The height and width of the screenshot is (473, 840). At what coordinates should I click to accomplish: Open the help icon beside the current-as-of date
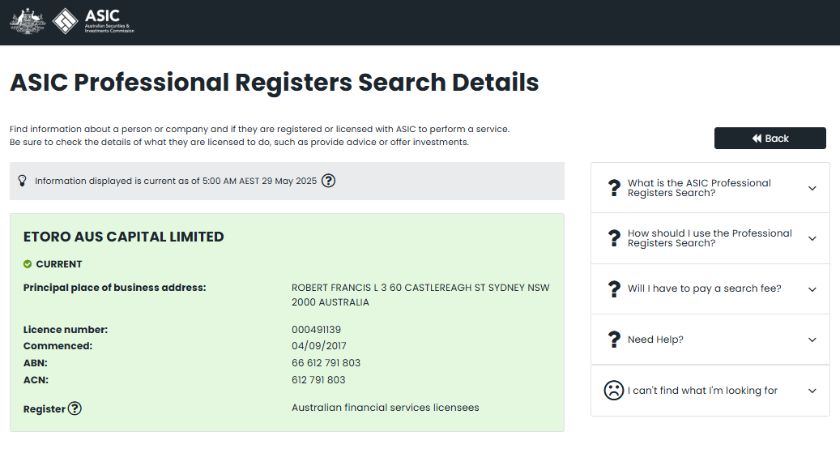pyautogui.click(x=328, y=181)
